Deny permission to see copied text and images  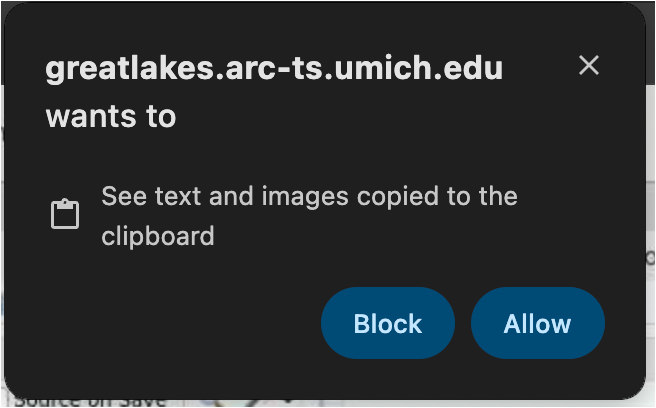point(388,323)
